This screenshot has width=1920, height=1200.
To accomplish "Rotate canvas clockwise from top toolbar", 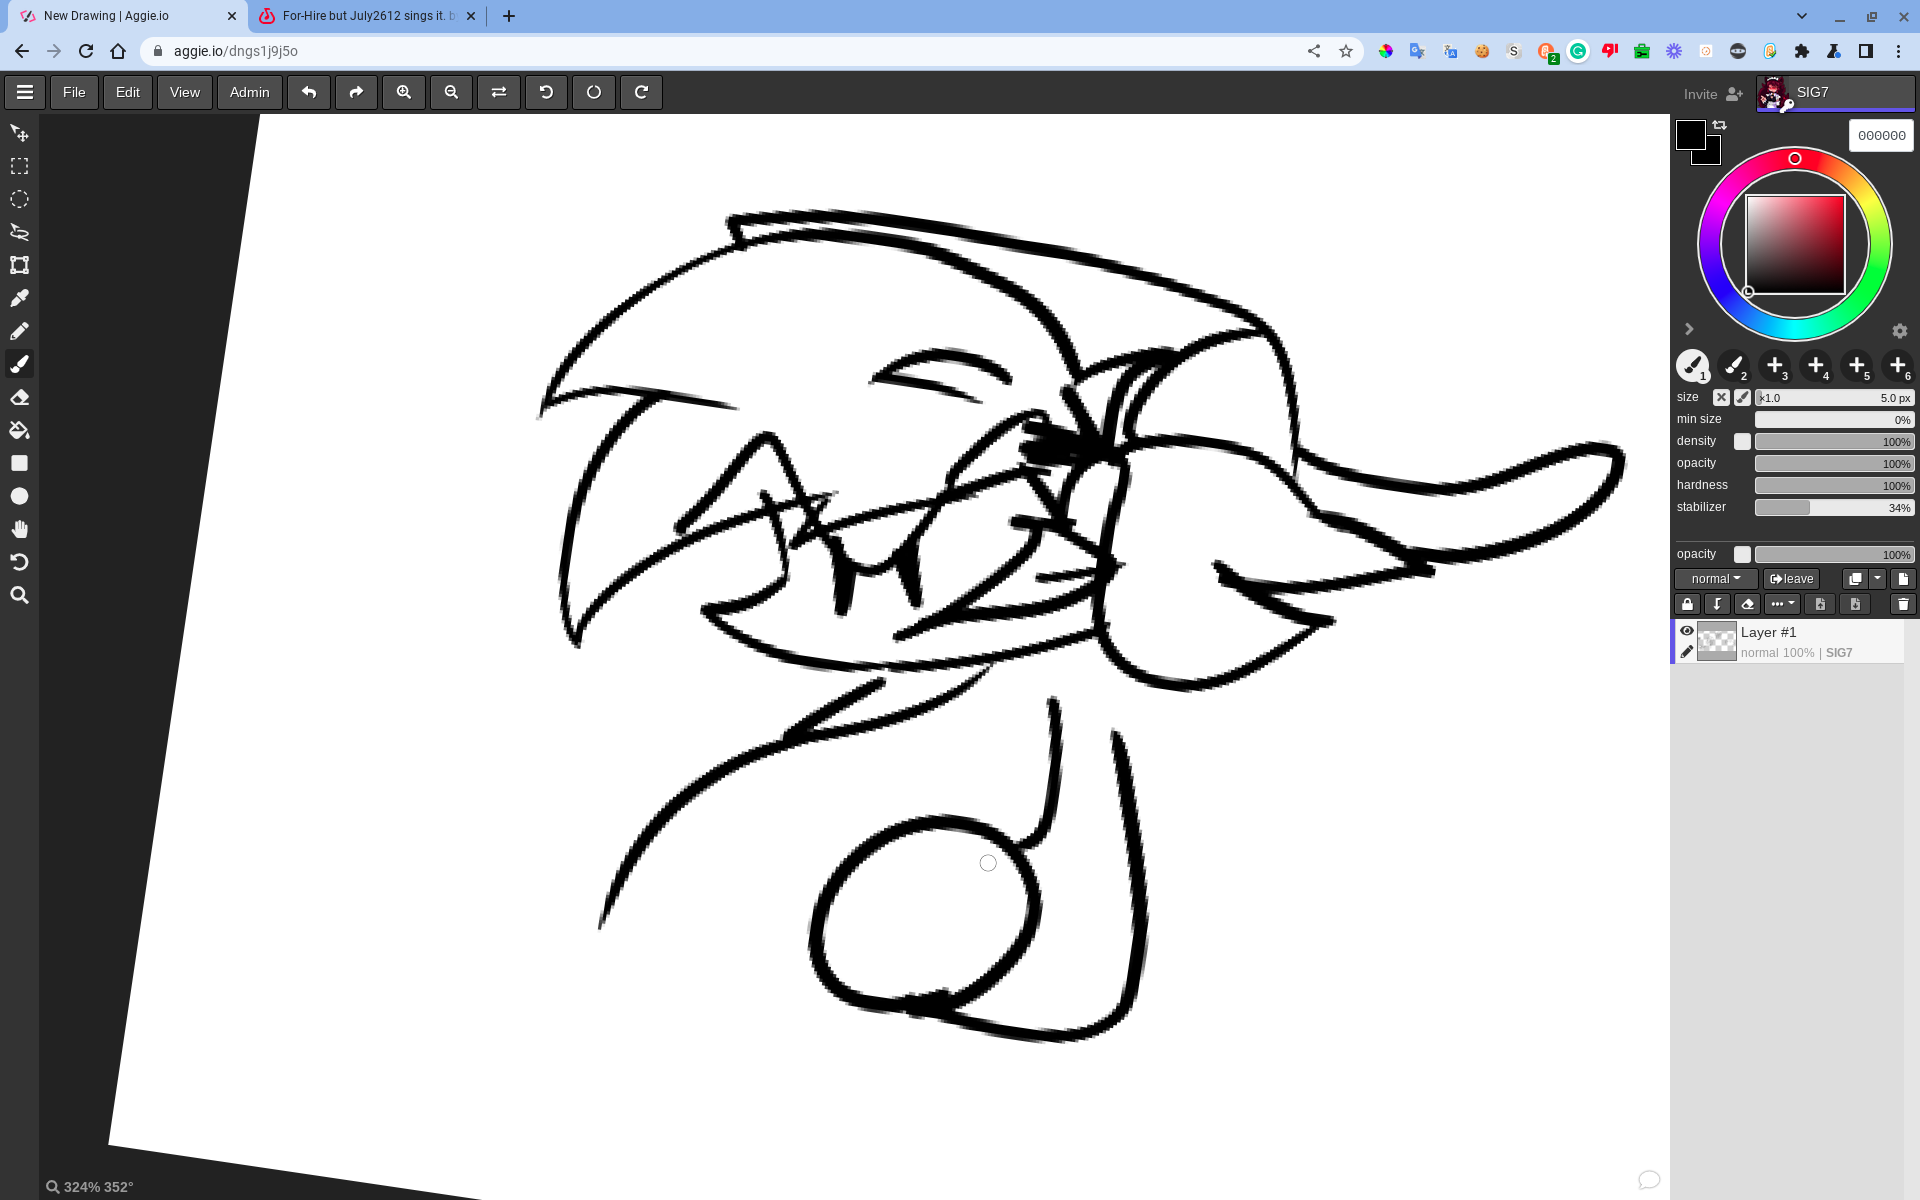I will click(641, 92).
